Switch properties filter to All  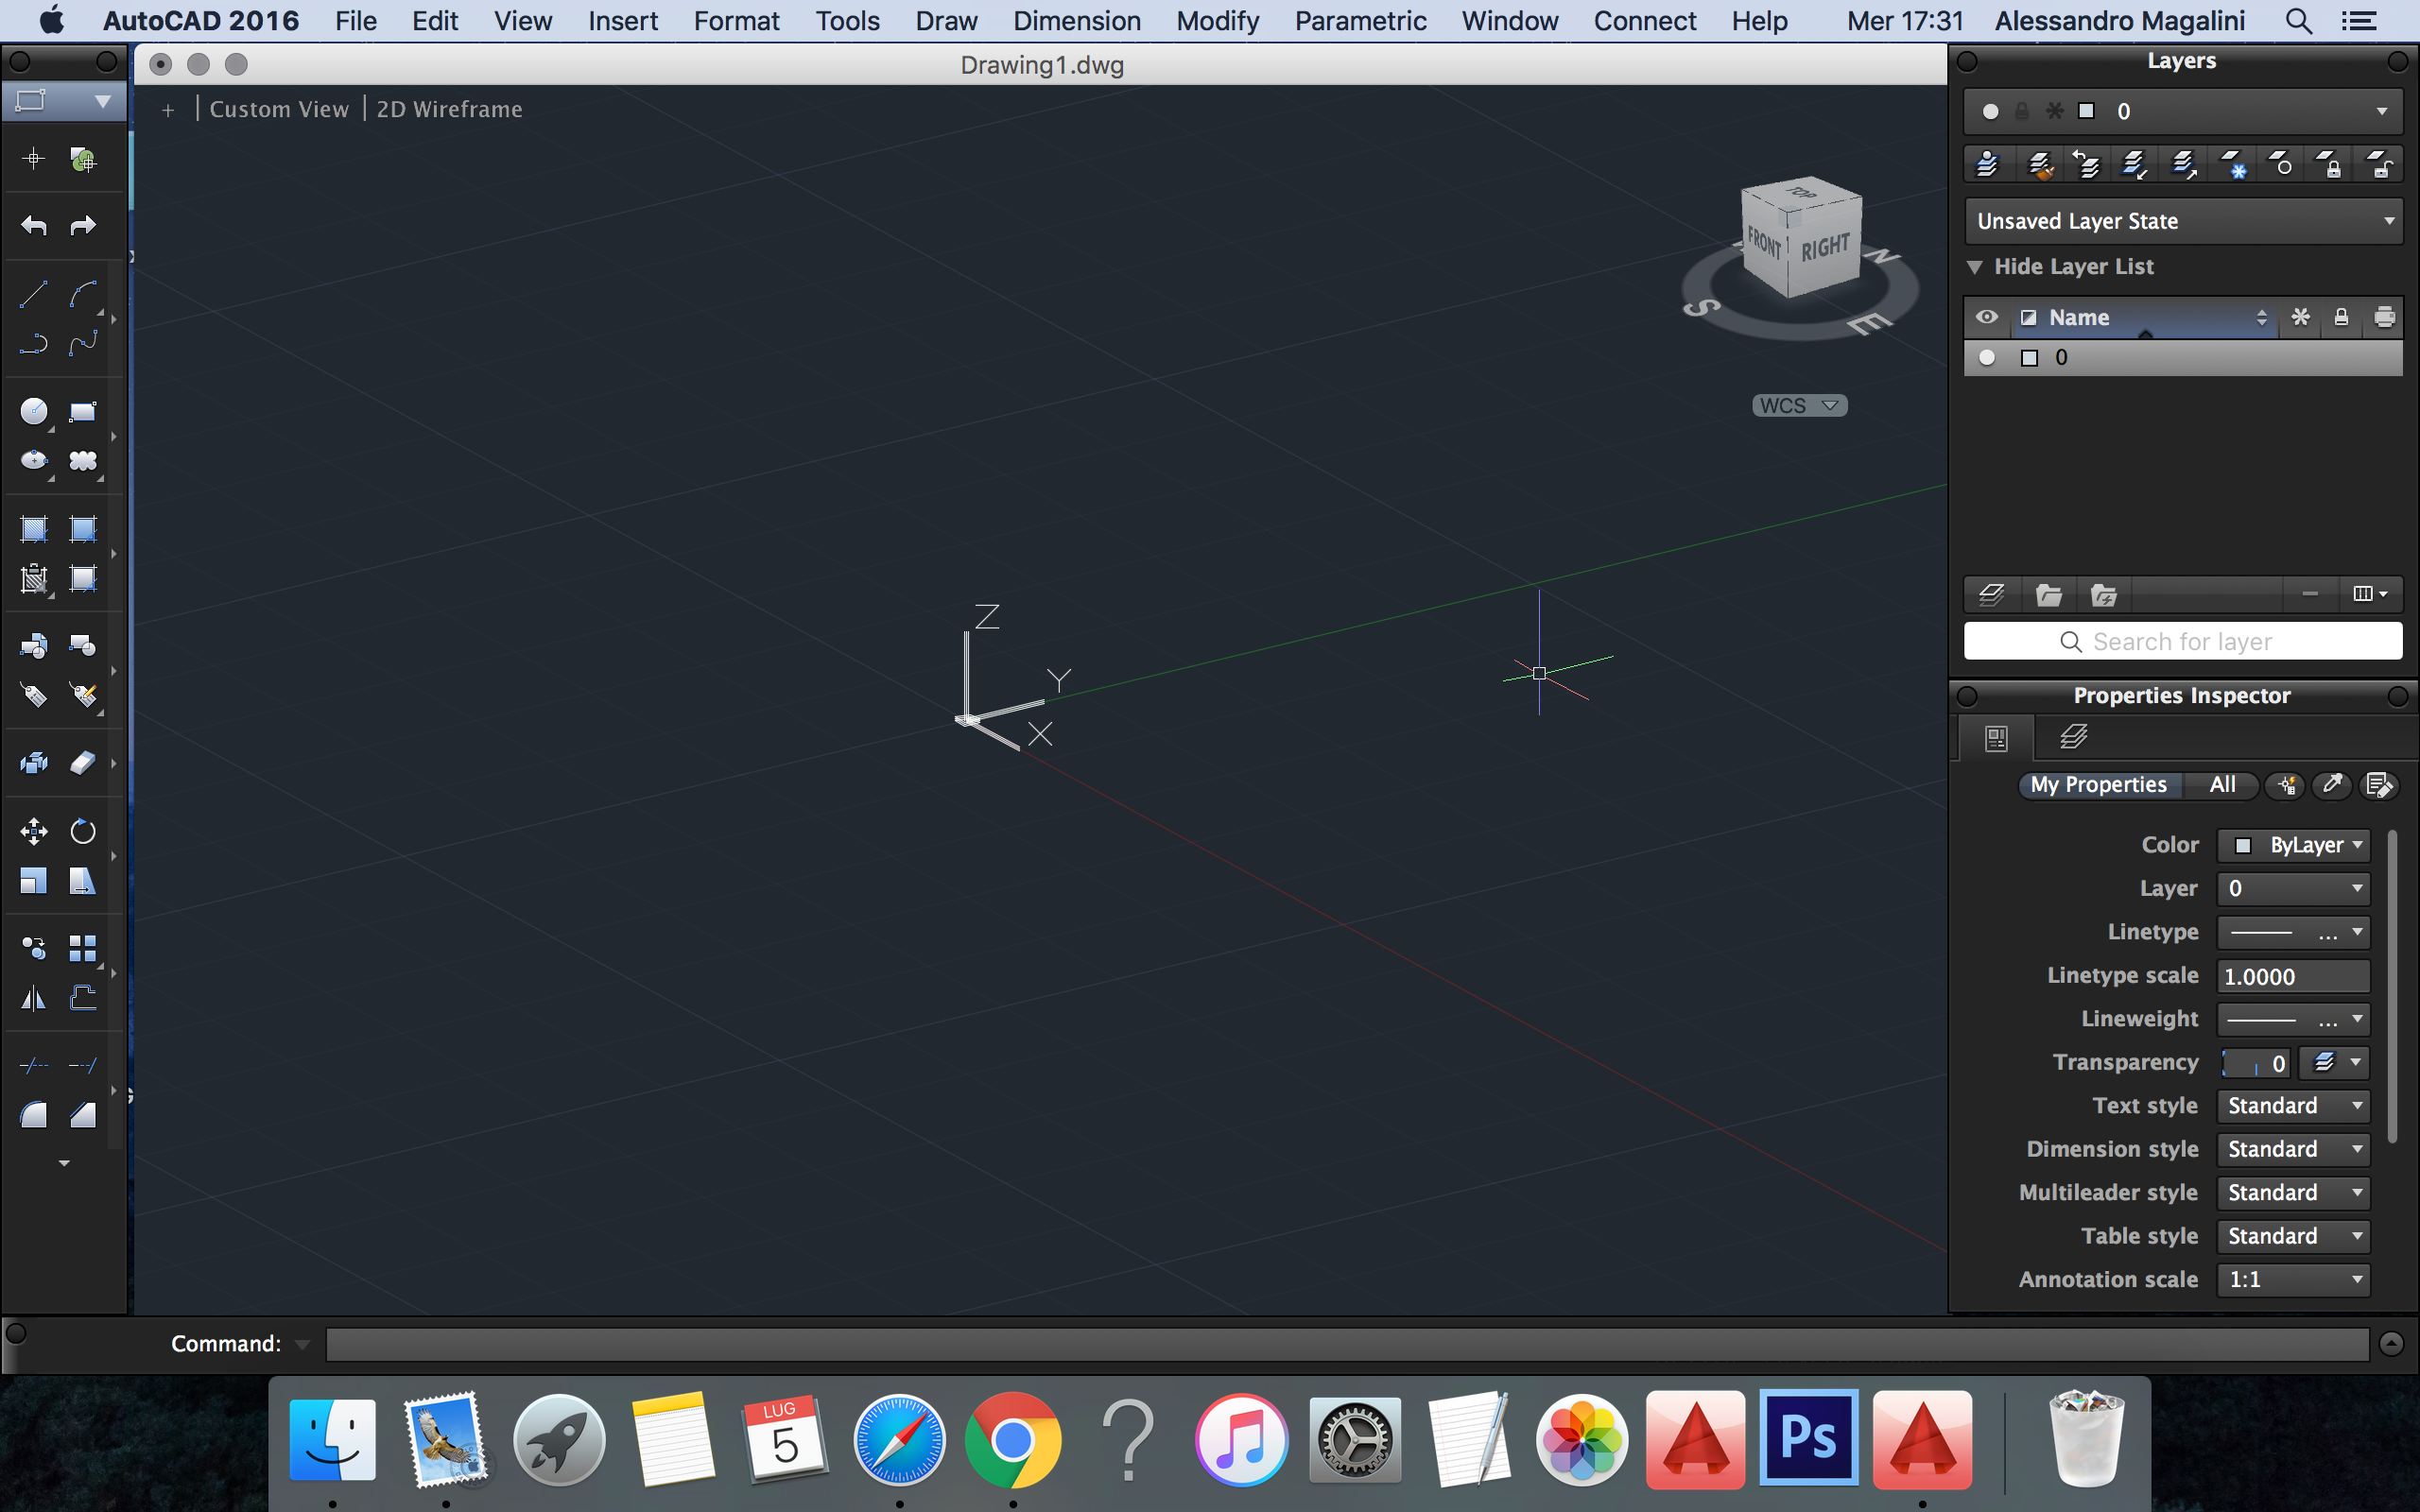tap(2222, 785)
